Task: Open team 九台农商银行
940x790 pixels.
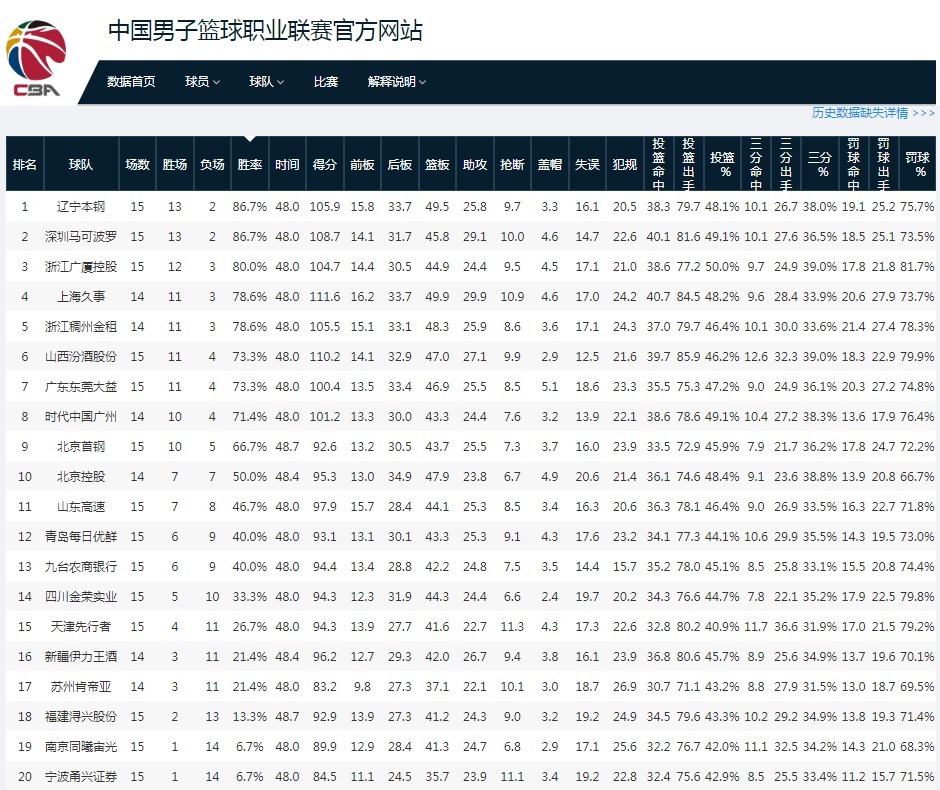Action: tap(81, 566)
